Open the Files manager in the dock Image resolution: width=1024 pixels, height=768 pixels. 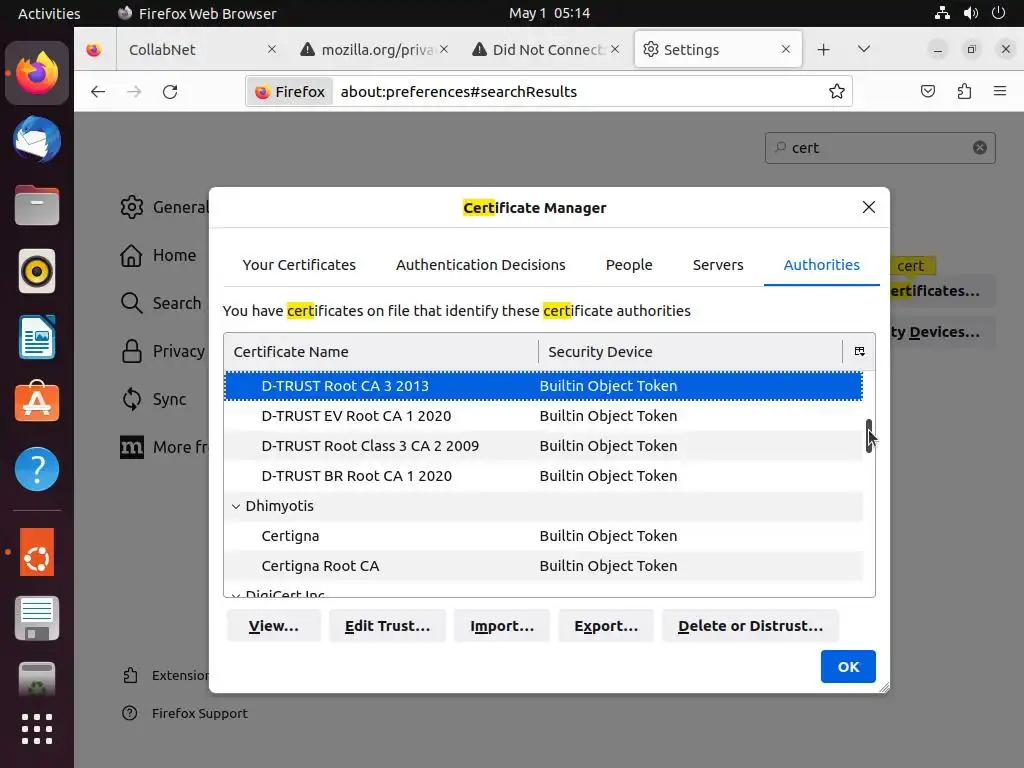point(37,205)
